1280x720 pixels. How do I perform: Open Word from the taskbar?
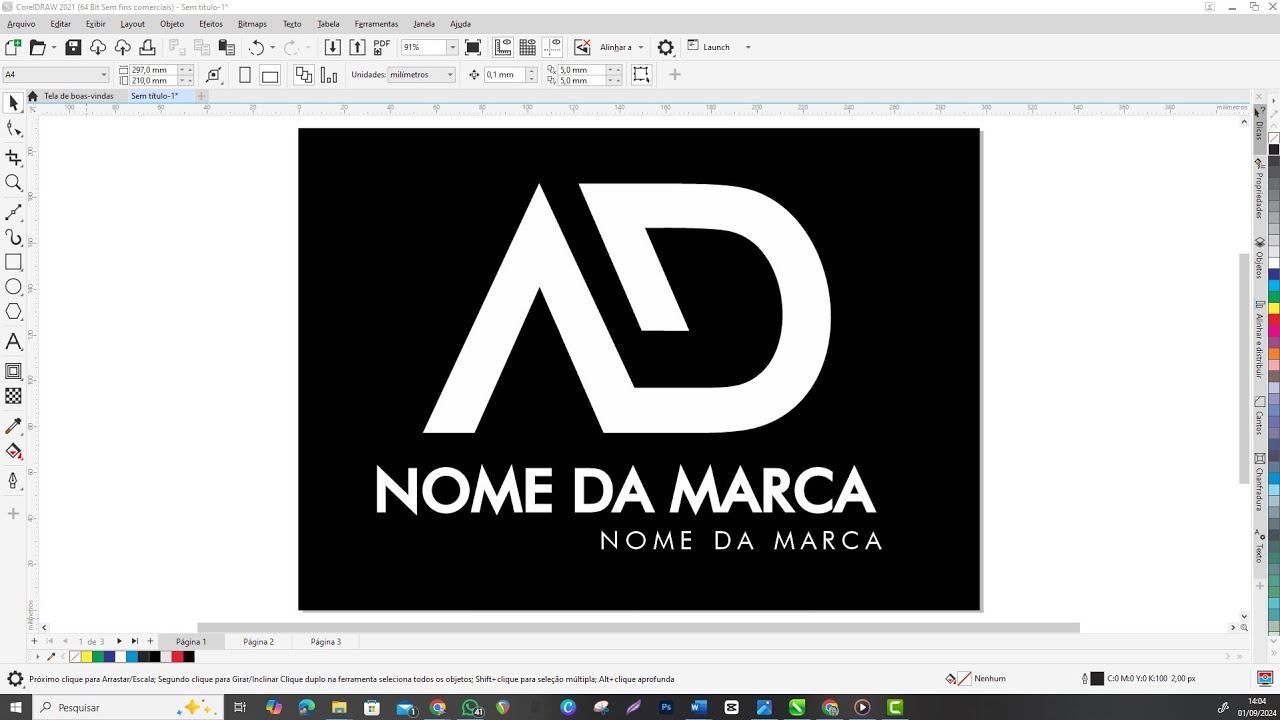click(x=699, y=707)
